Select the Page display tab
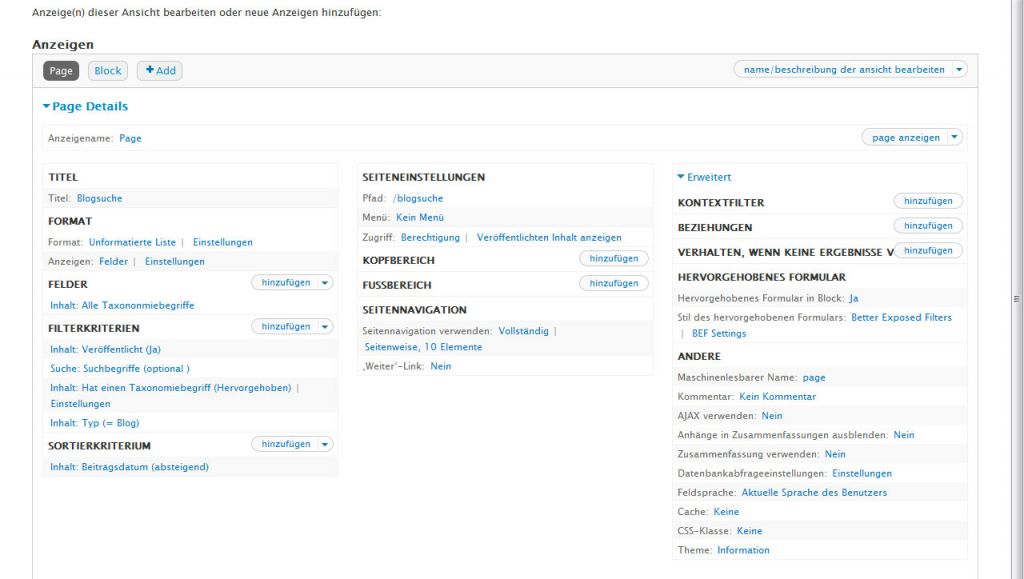 click(x=61, y=71)
